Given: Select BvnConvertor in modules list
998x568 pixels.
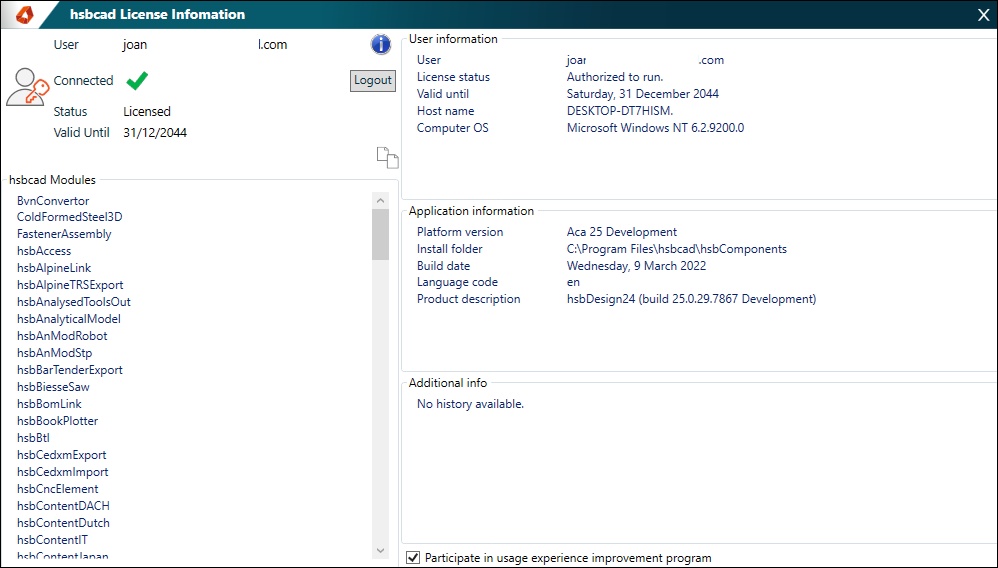Looking at the screenshot, I should 53,201.
